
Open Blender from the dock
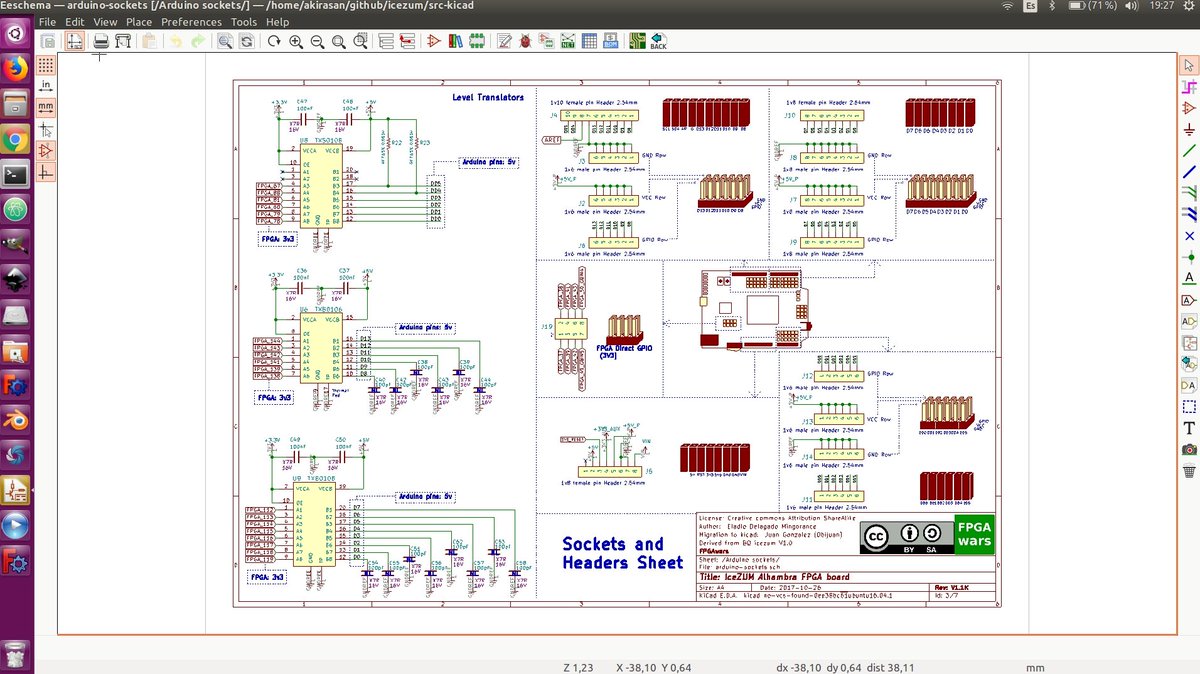[15, 420]
